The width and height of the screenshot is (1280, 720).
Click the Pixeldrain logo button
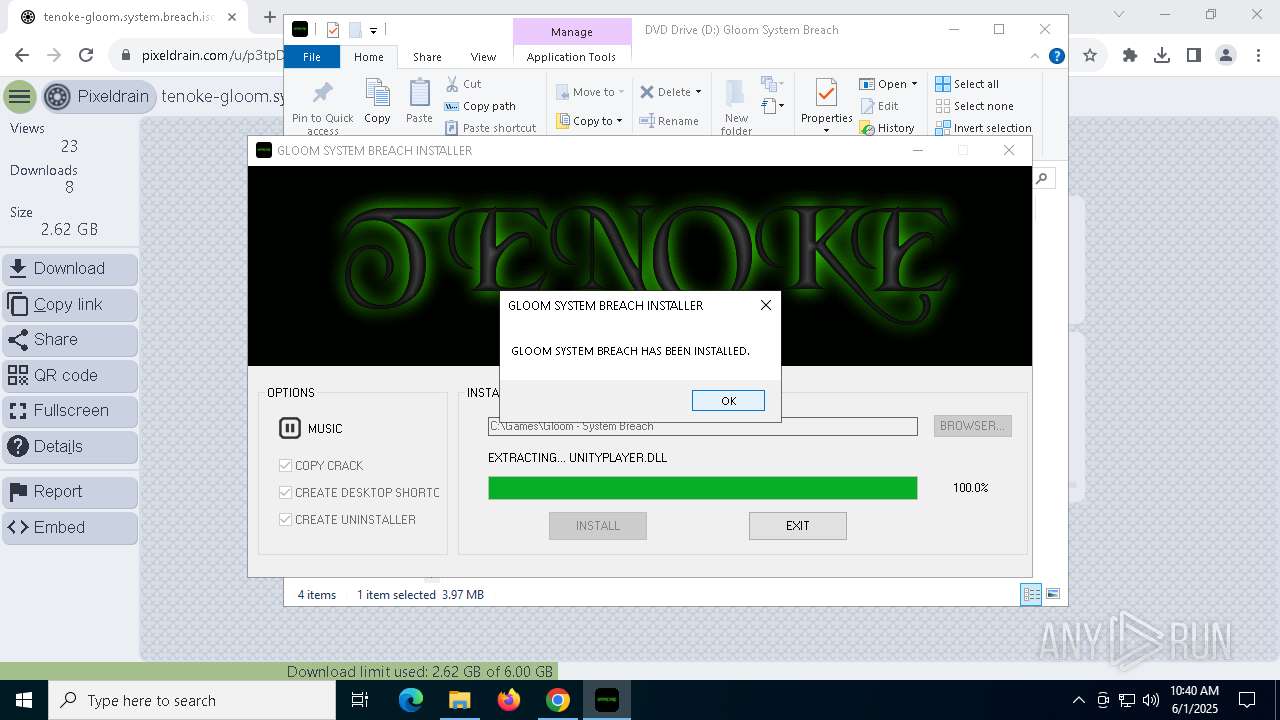pos(99,97)
